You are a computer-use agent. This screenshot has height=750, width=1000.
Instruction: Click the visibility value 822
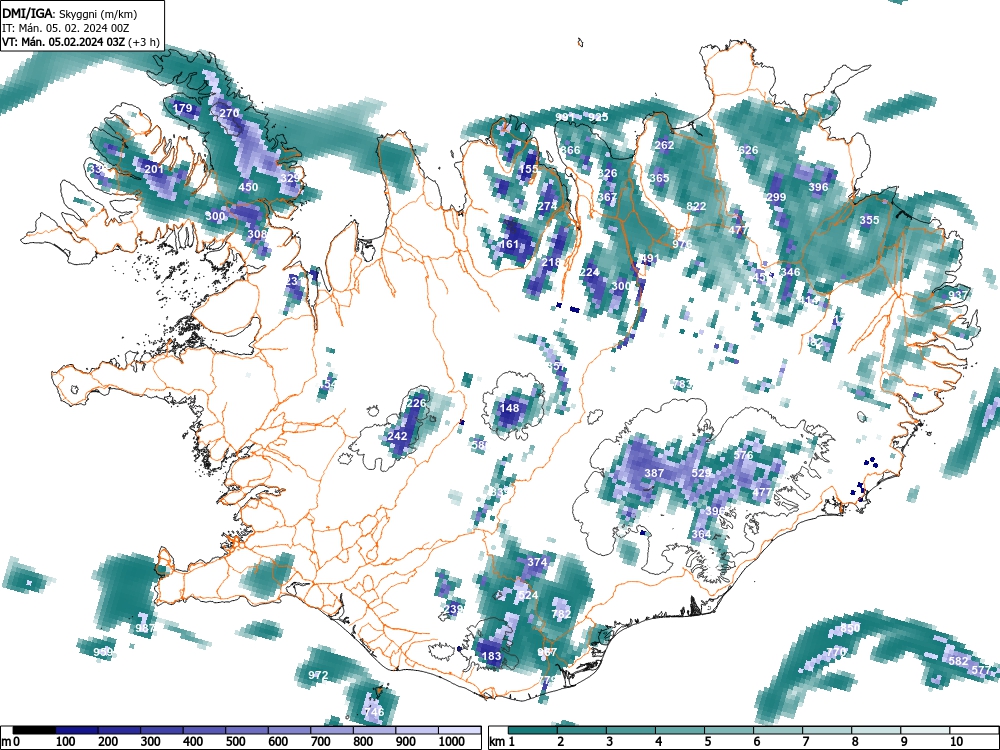pyautogui.click(x=696, y=206)
